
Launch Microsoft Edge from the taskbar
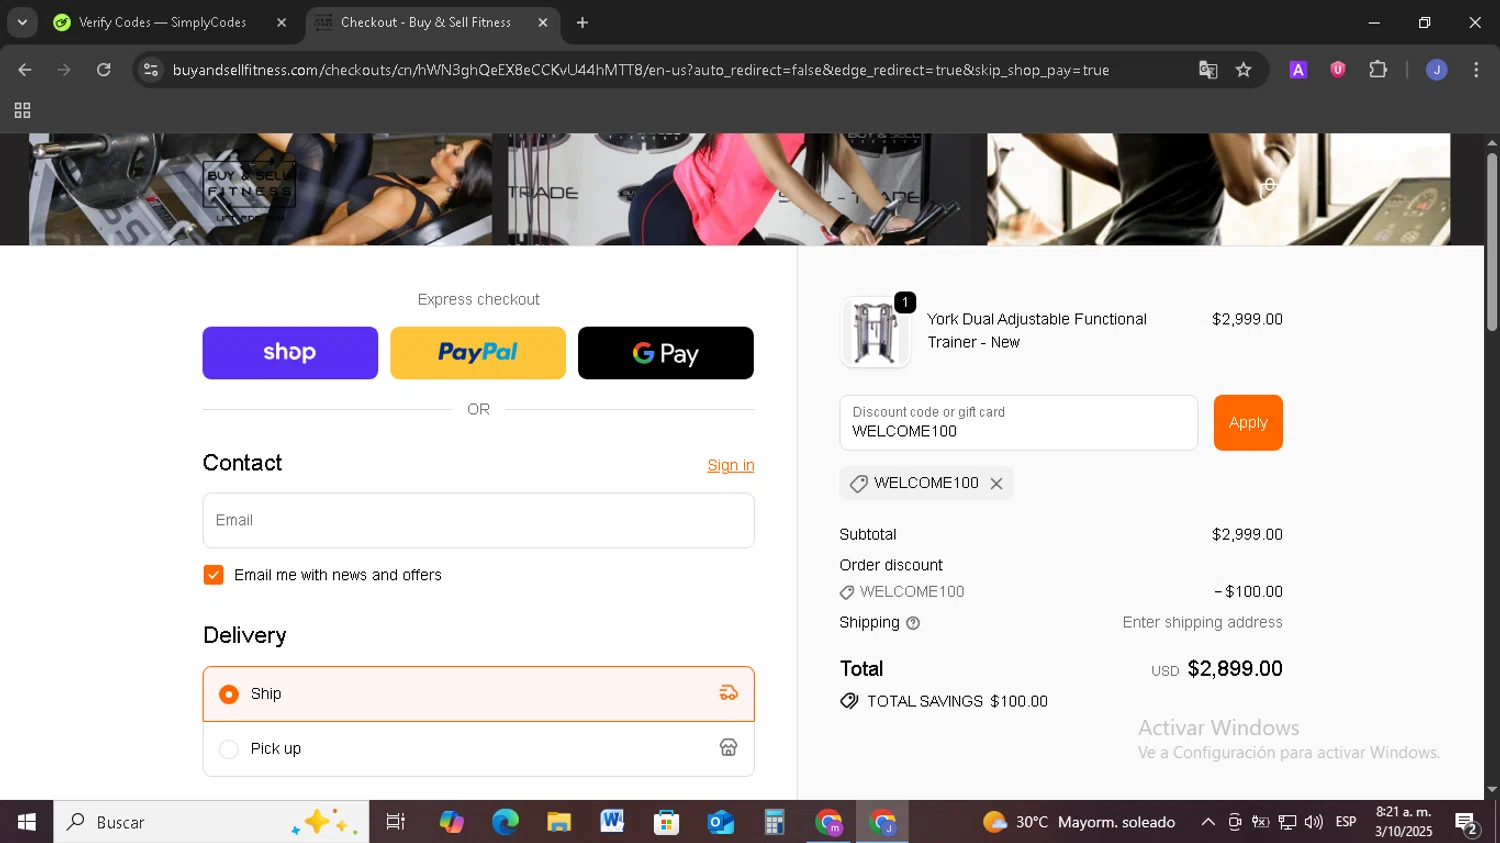coord(505,822)
